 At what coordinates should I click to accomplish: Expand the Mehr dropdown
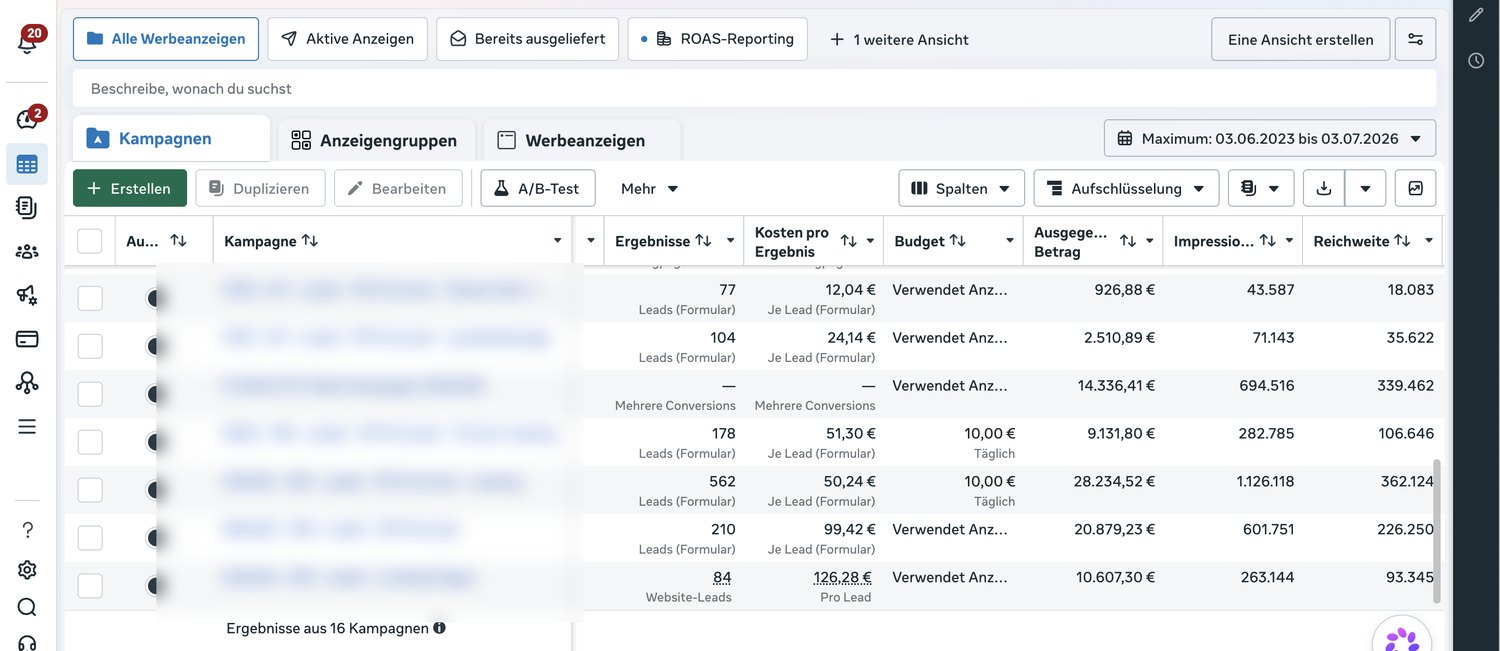tap(649, 188)
